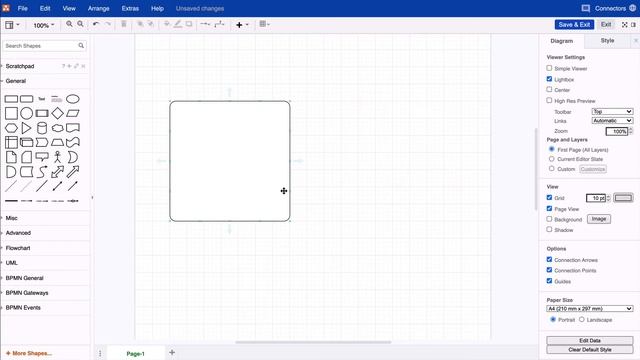The image size is (640, 360).
Task: Pick the bidirectional arrow shape
Action: pyautogui.click(x=58, y=172)
